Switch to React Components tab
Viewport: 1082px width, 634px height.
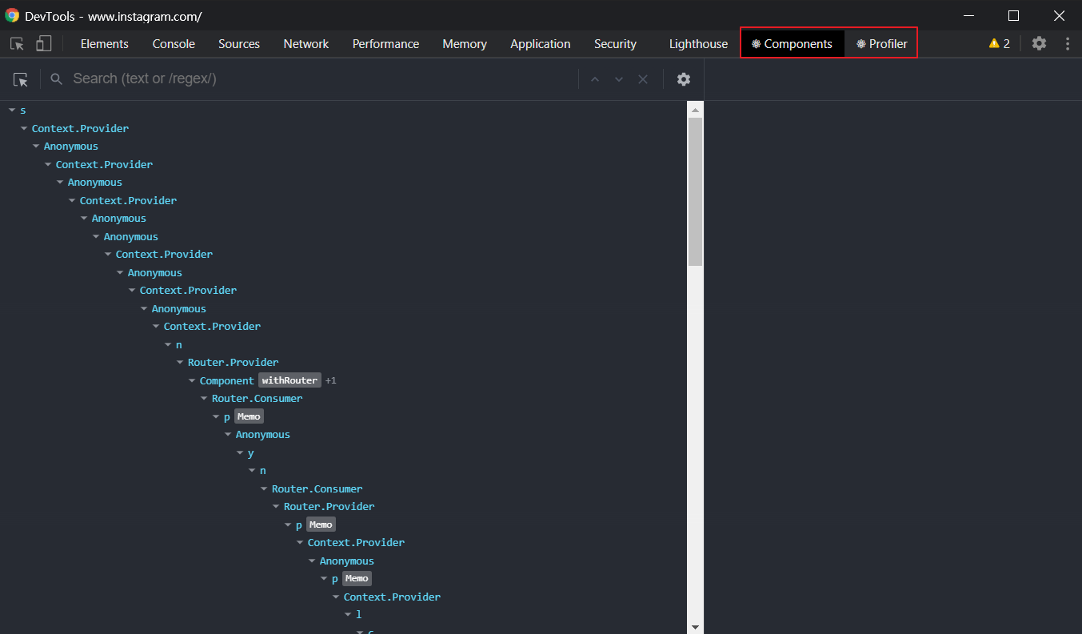[792, 43]
